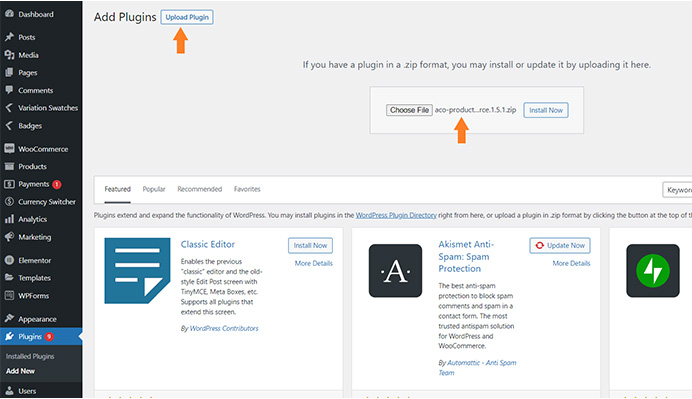Open the WordPress Plugin Directory link
This screenshot has height=399, width=692.
coord(396,215)
